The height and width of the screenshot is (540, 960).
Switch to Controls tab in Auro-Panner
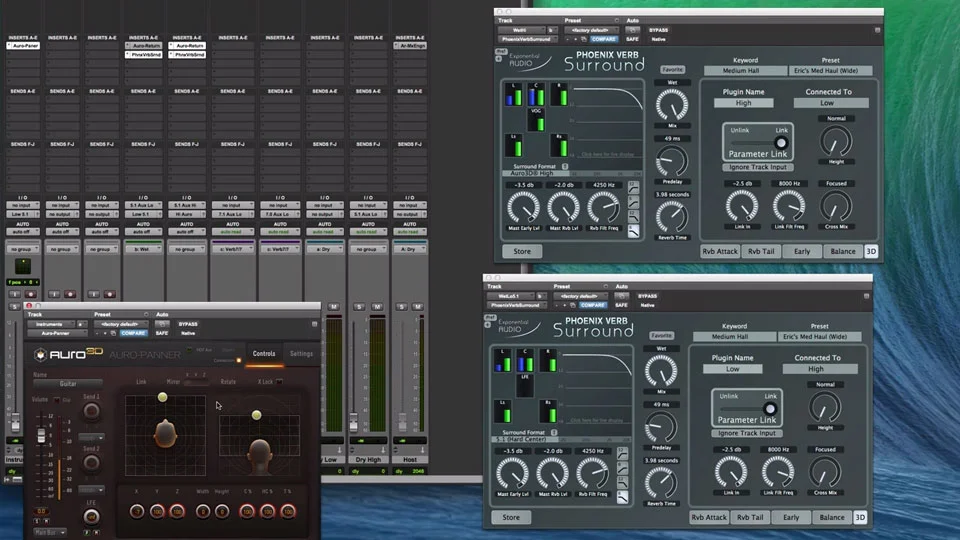pyautogui.click(x=264, y=353)
